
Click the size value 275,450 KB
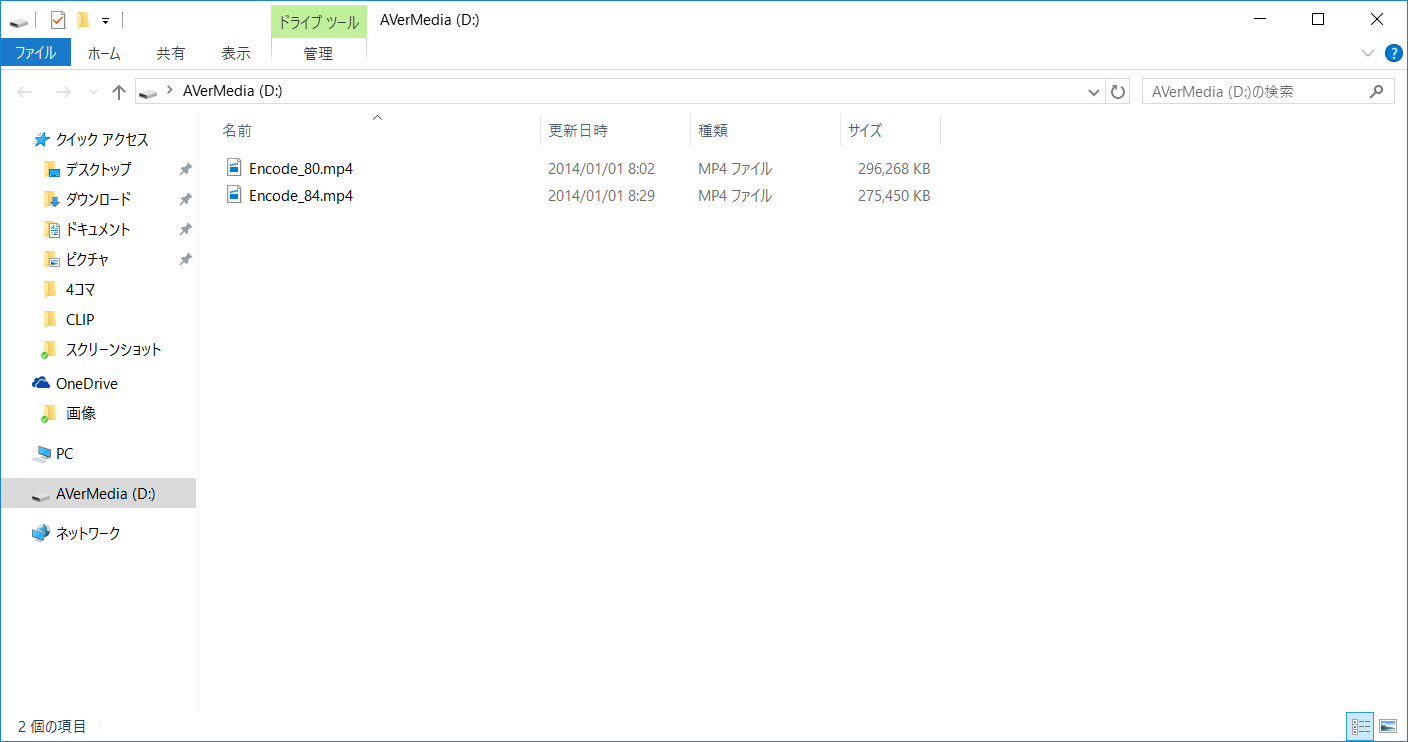point(894,195)
